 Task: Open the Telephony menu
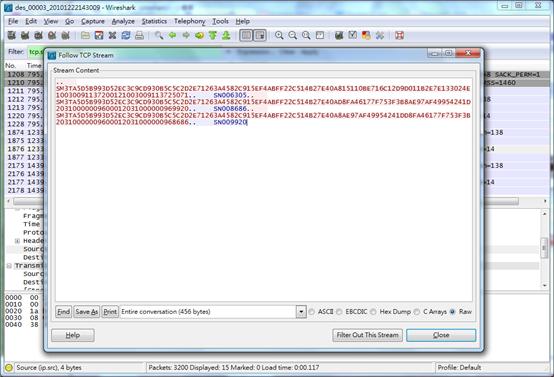click(190, 21)
